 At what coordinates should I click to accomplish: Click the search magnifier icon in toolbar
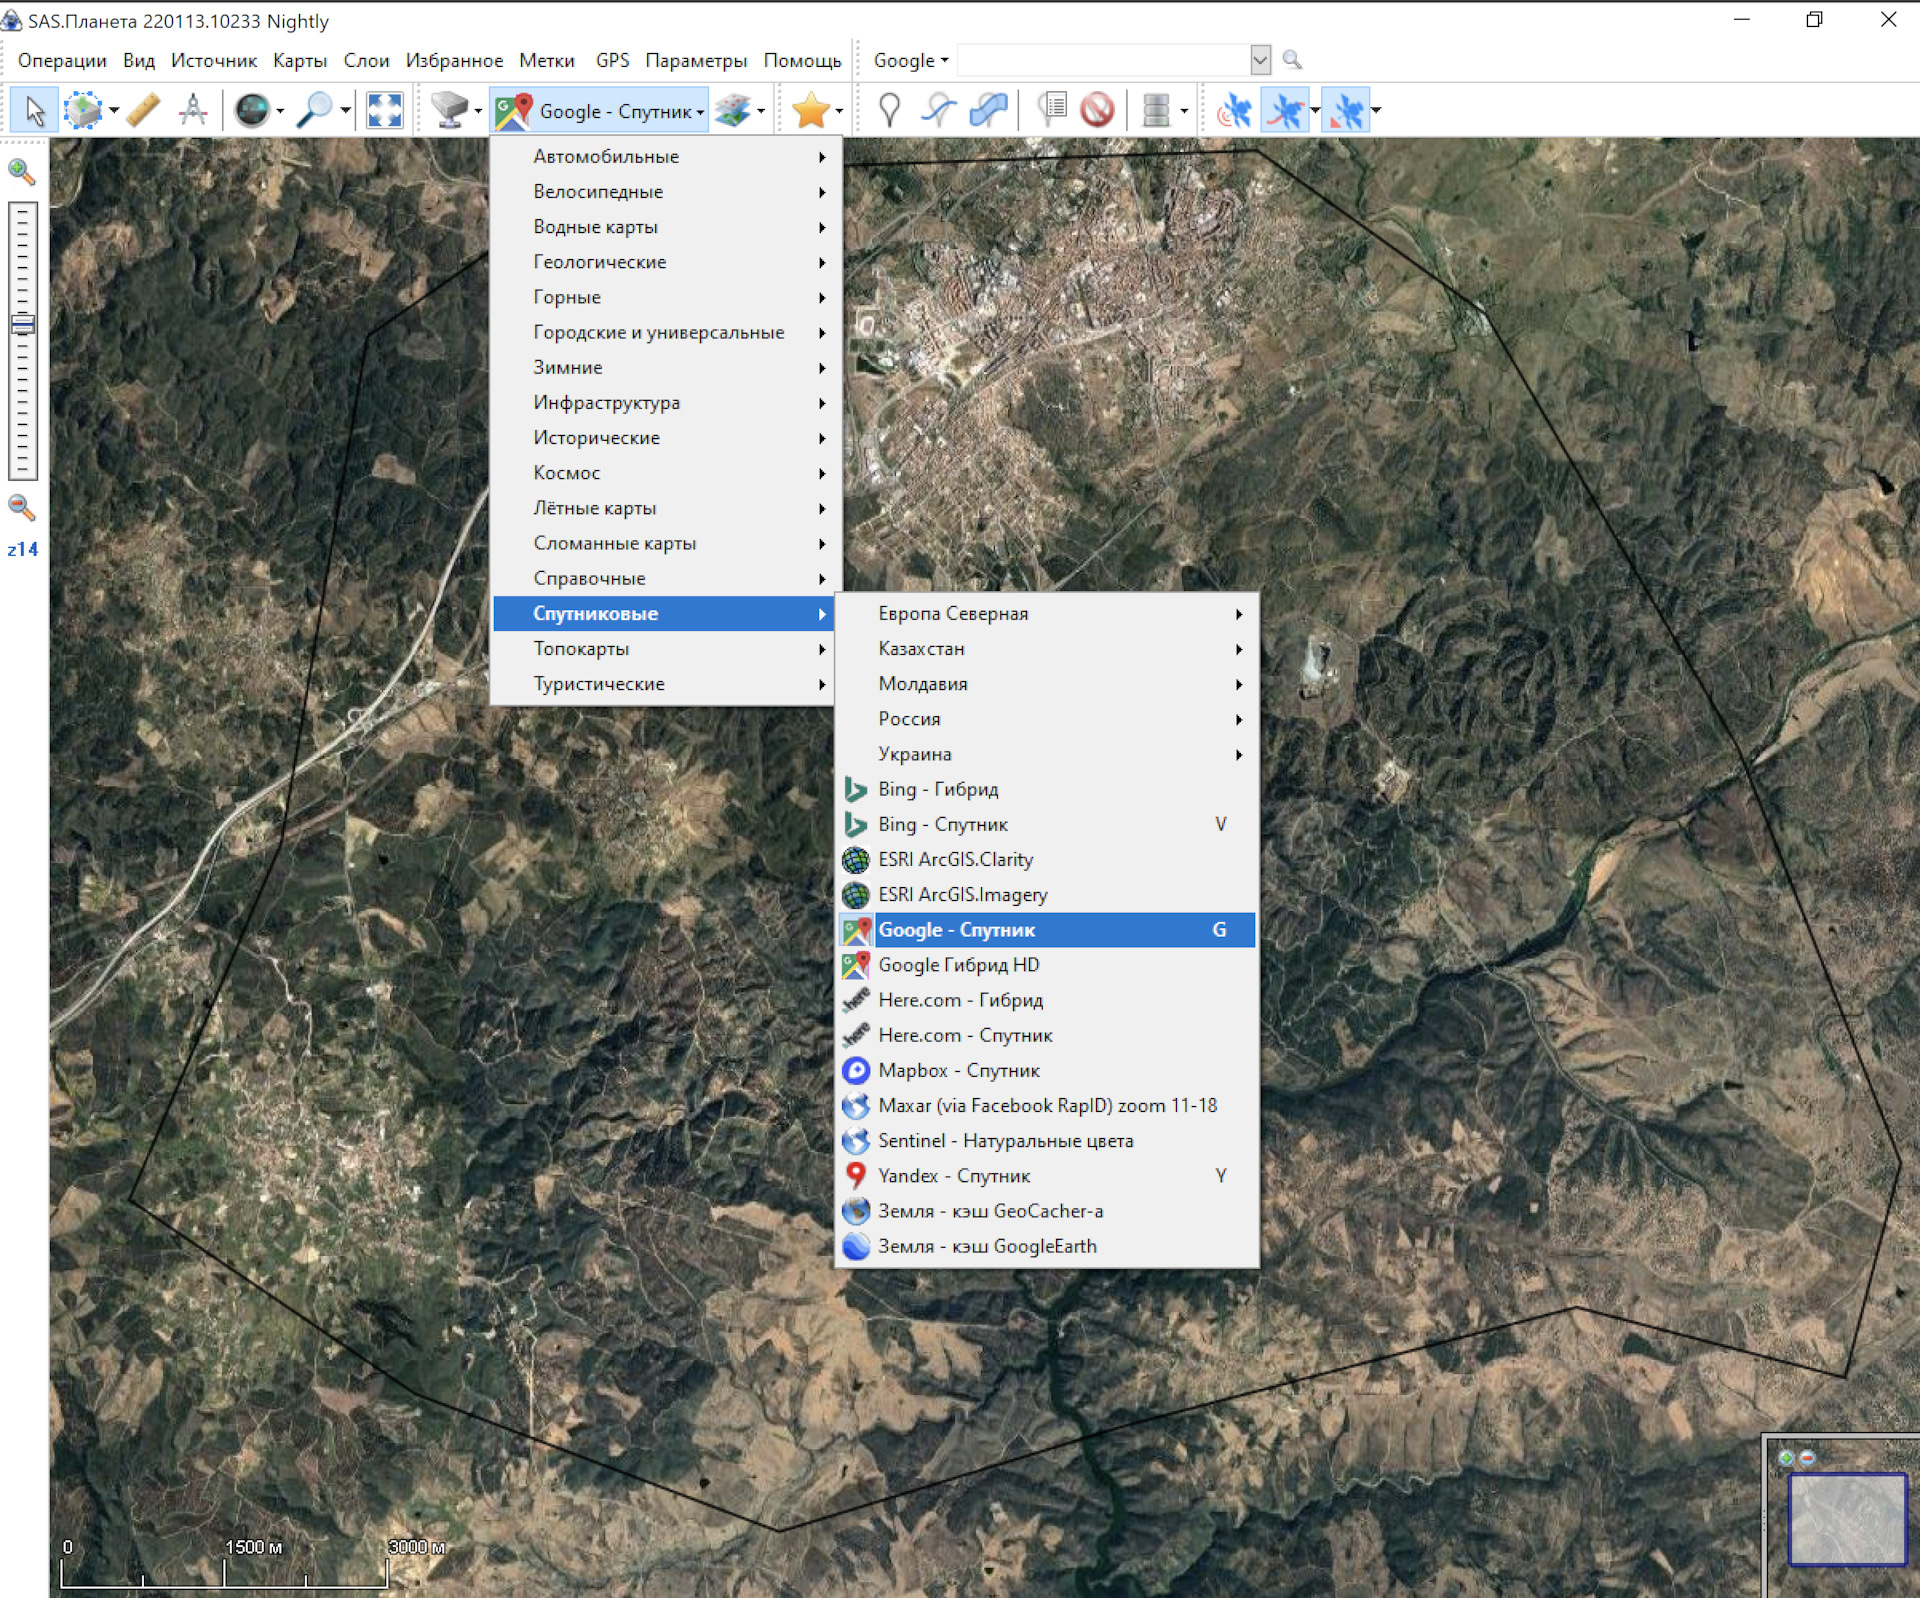(1295, 62)
